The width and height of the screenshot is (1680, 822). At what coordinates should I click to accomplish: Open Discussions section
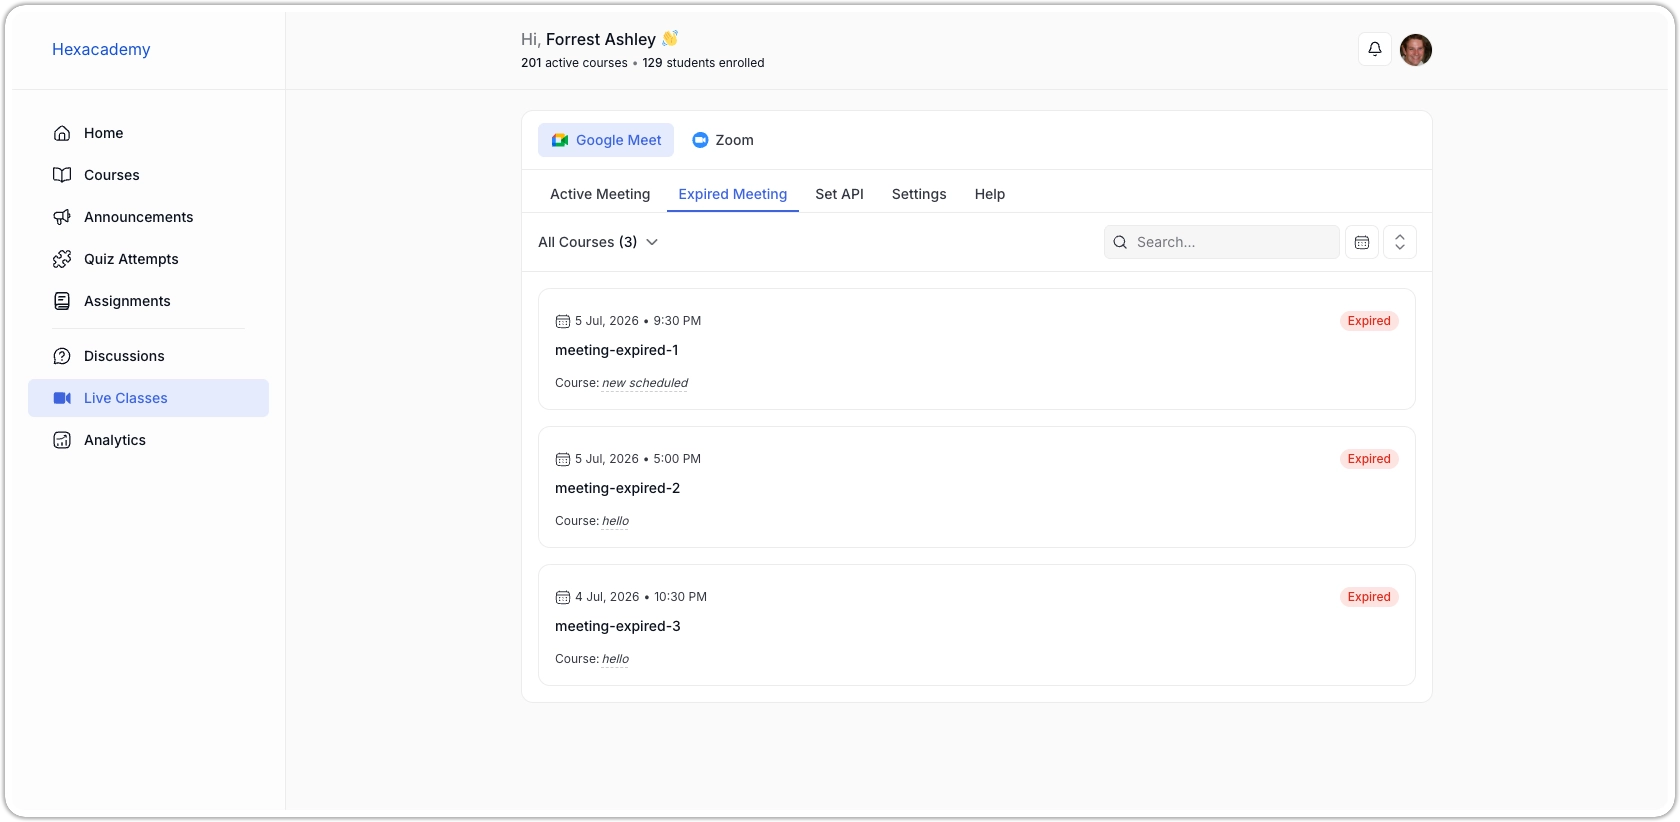pyautogui.click(x=148, y=356)
